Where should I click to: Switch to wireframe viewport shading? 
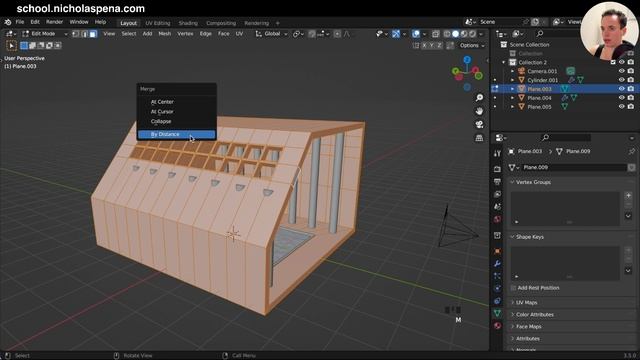(x=447, y=34)
